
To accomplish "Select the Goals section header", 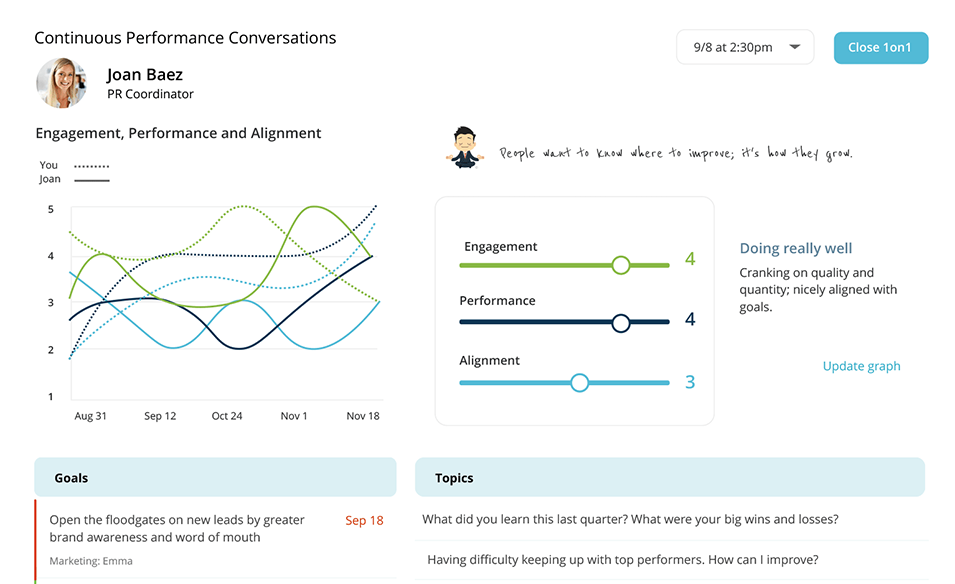I will pos(215,477).
